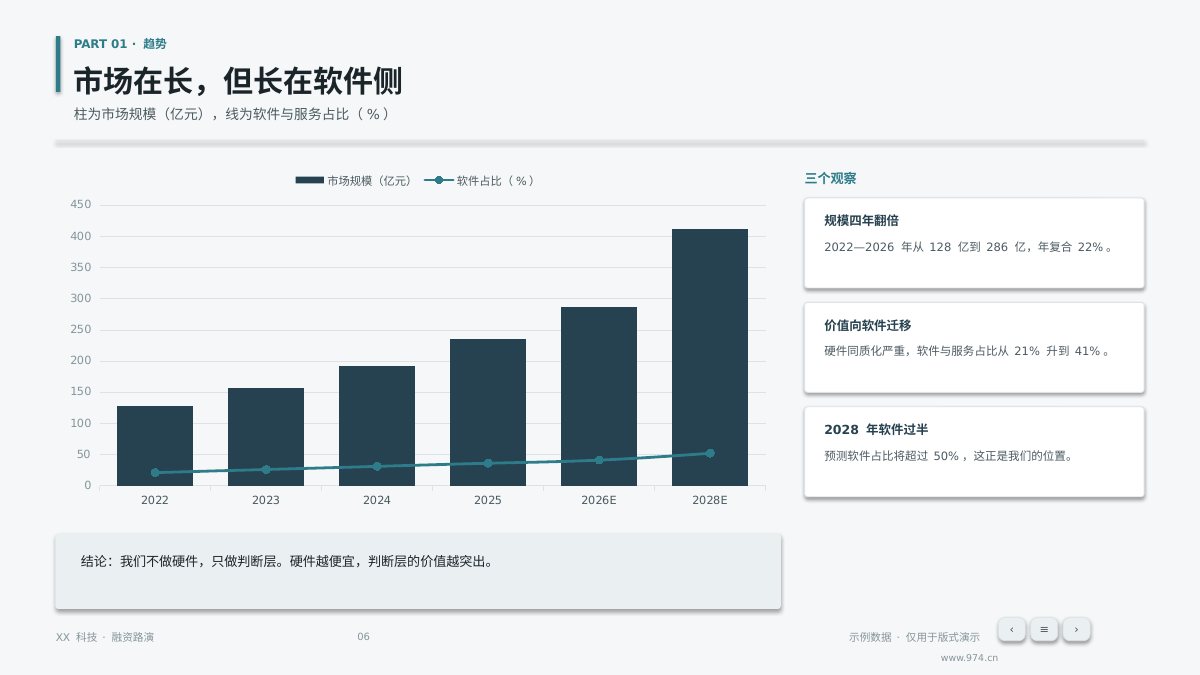
Task: Toggle 软件占比（%） legend series
Action: click(x=480, y=181)
